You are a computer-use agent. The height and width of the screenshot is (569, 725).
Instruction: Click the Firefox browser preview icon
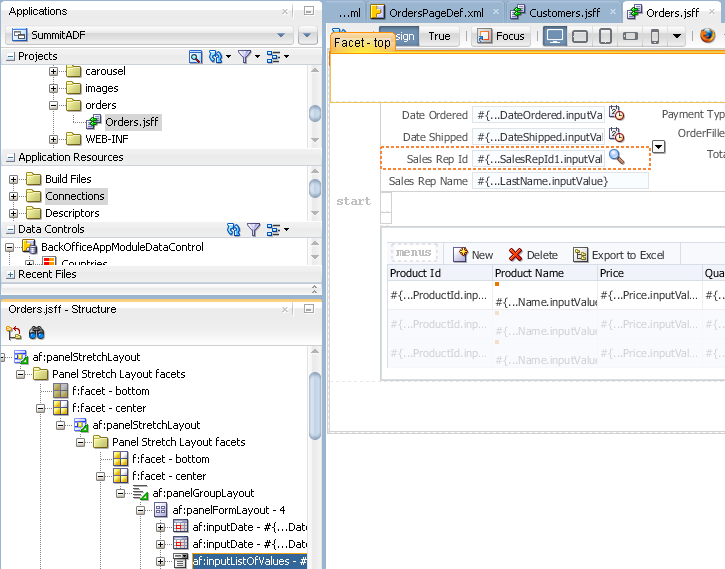(708, 36)
